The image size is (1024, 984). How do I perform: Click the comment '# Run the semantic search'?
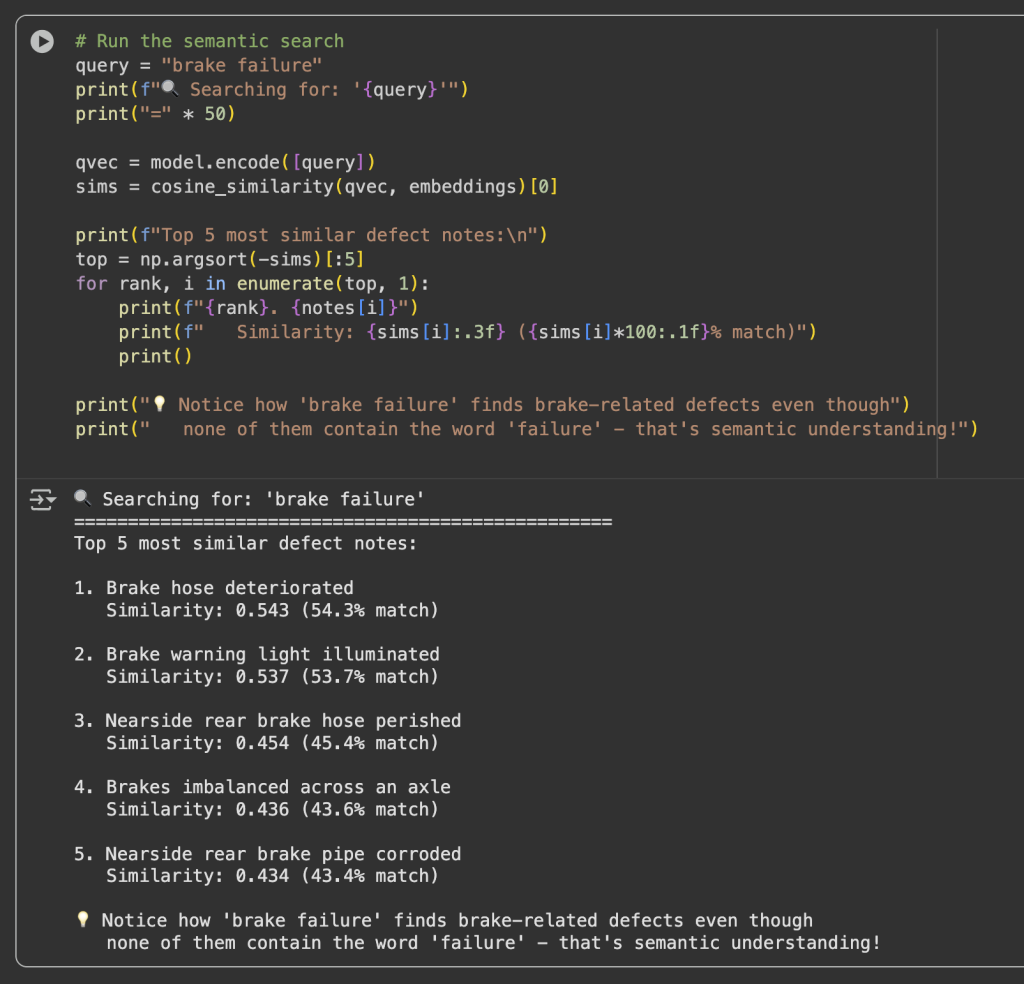point(210,41)
